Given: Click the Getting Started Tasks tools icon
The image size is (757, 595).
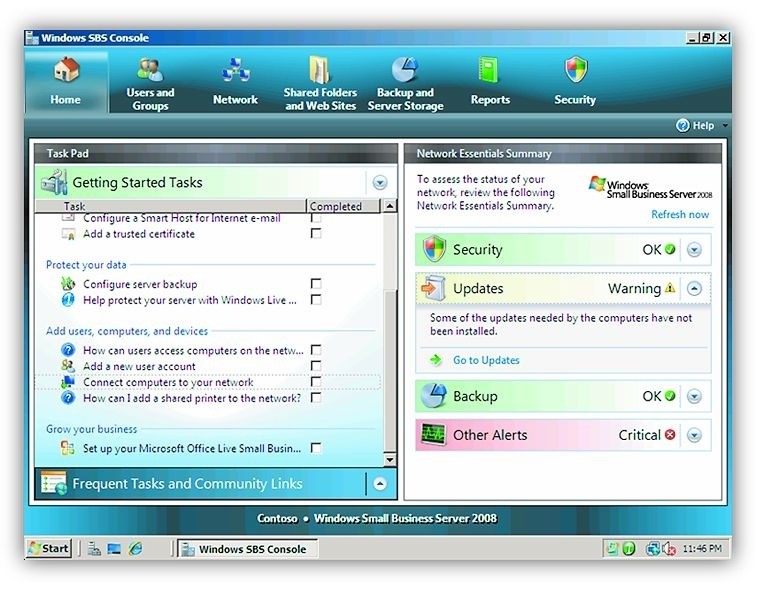Looking at the screenshot, I should (54, 183).
